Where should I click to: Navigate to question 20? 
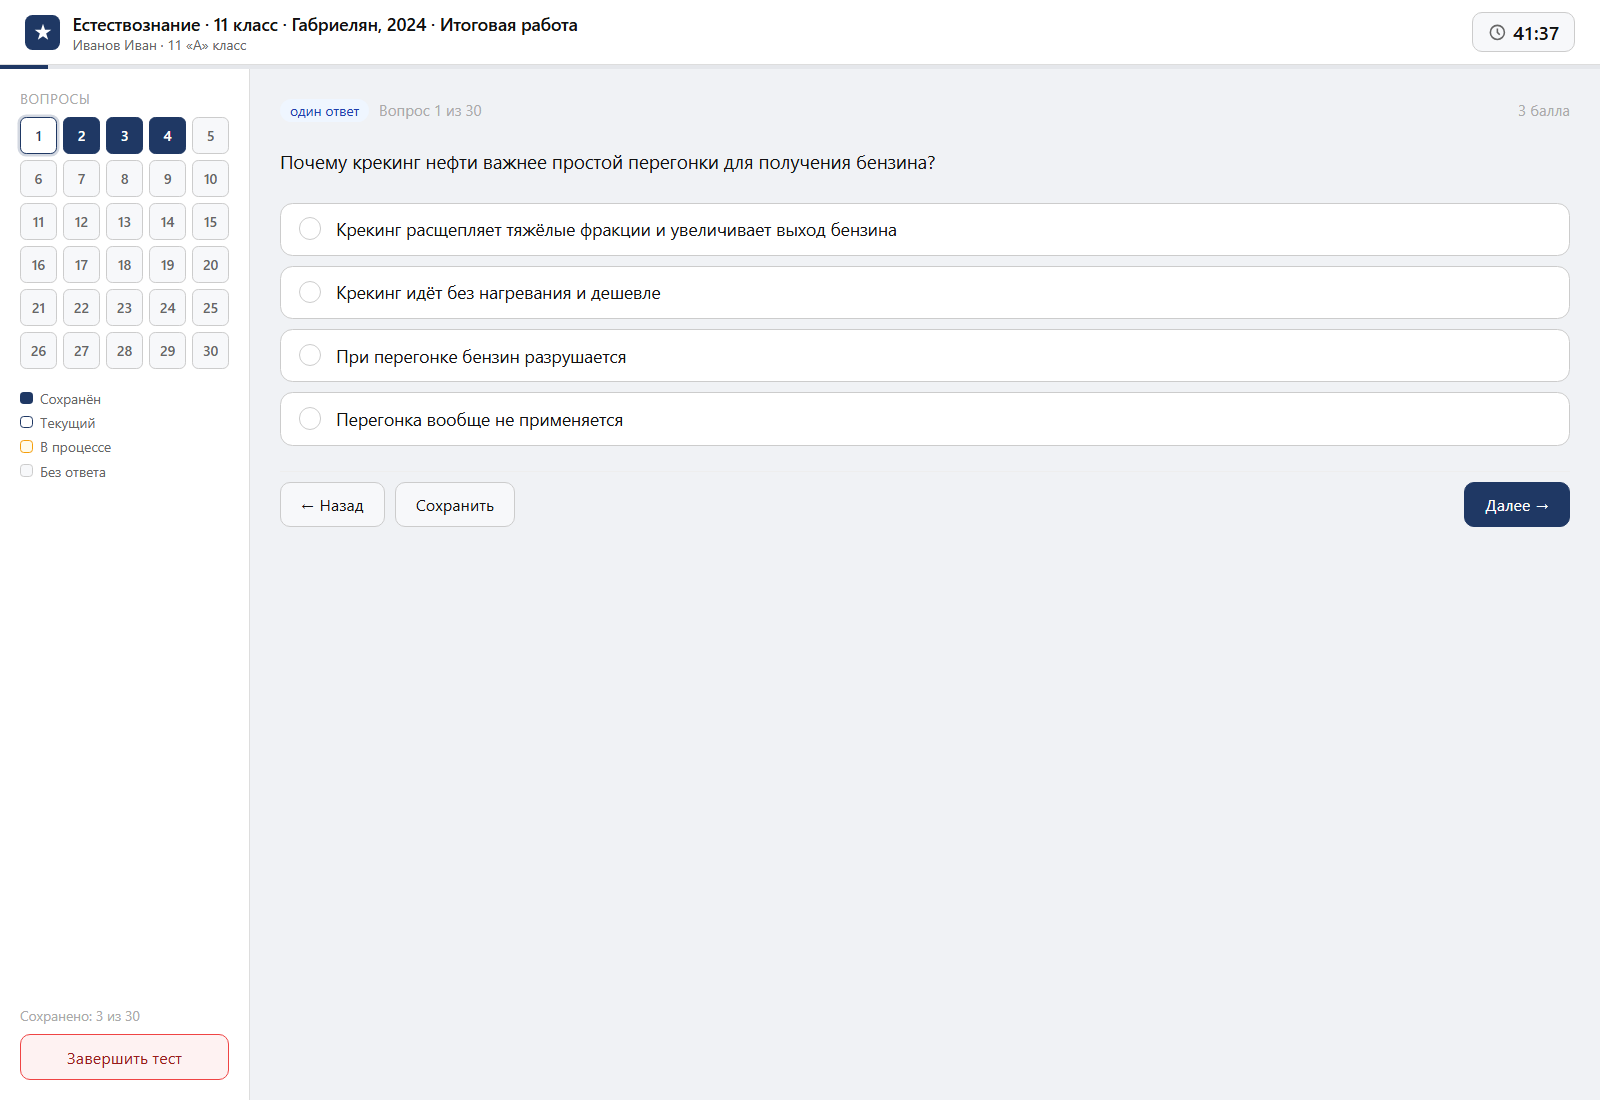click(210, 265)
